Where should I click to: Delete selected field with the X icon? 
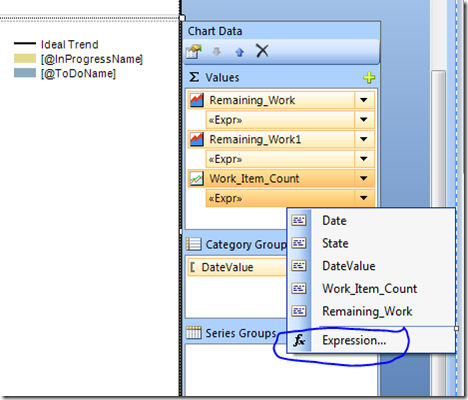tap(262, 51)
